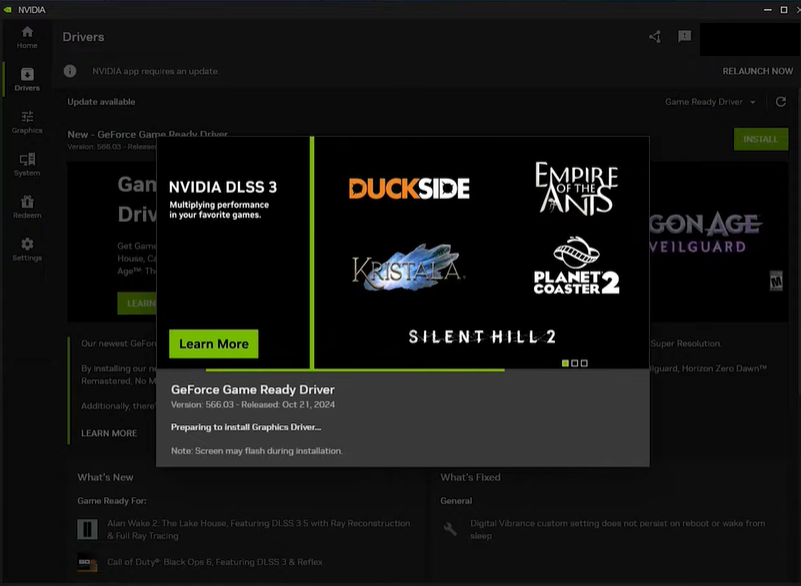Image resolution: width=801 pixels, height=586 pixels.
Task: Click 'Call of Duty: Black Ops 6' entry
Action: coord(215,562)
